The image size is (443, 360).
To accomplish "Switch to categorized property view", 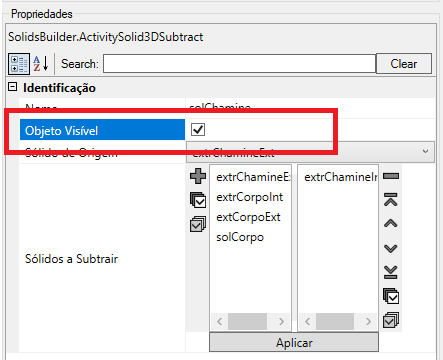I will click(19, 64).
